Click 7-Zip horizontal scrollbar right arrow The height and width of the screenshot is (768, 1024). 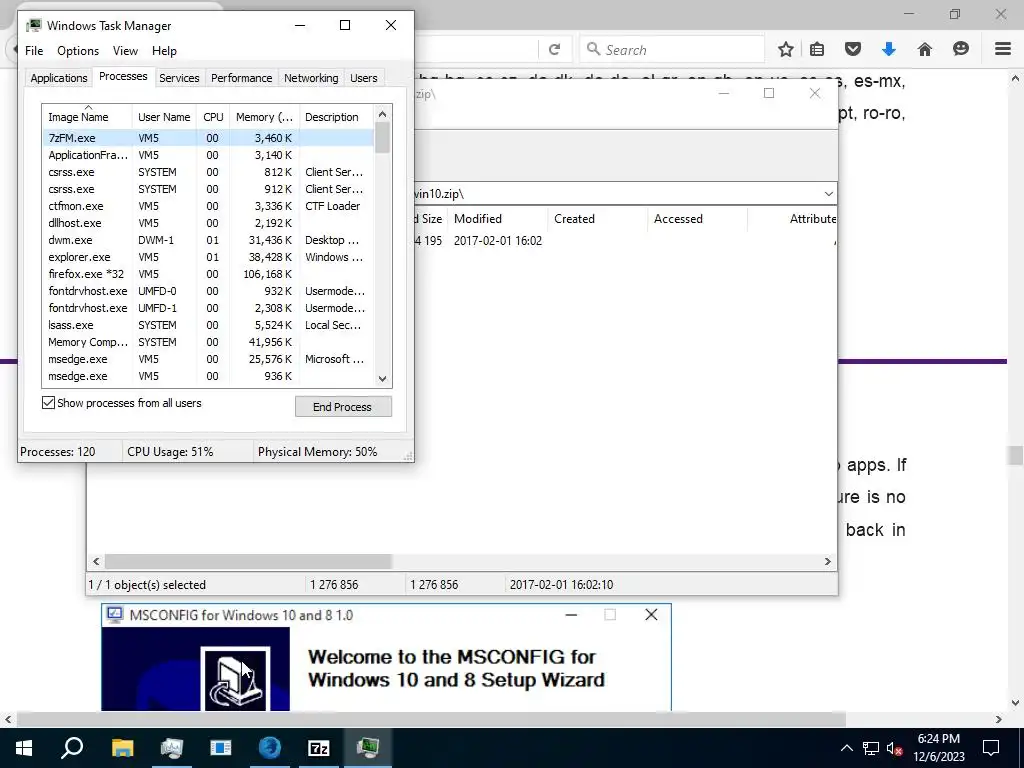[827, 562]
